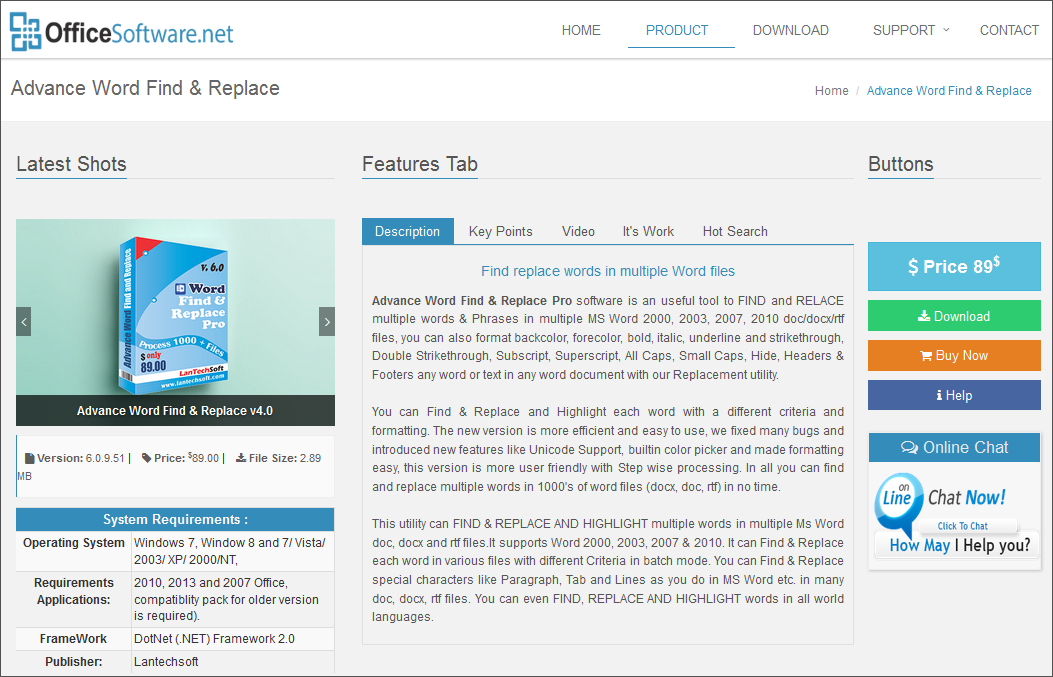Click the $ Price 89 button
The width and height of the screenshot is (1053, 677).
click(x=954, y=266)
